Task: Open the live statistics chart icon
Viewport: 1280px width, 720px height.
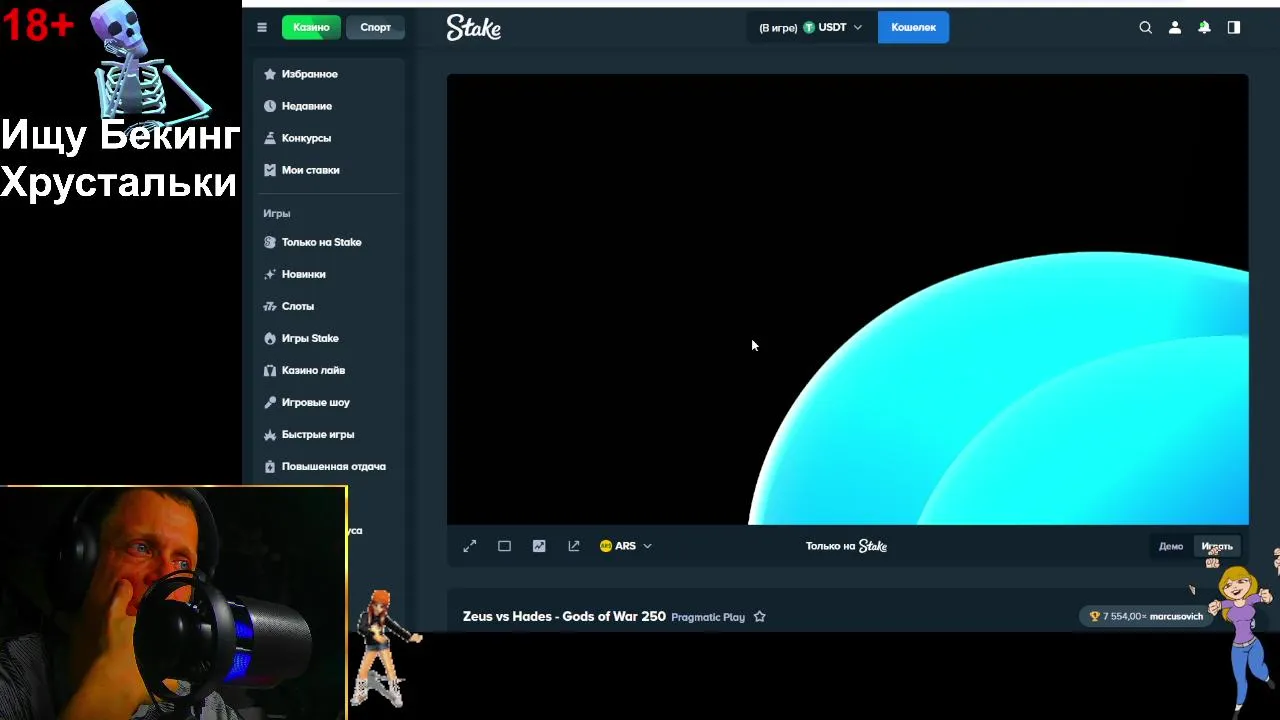Action: (x=539, y=546)
